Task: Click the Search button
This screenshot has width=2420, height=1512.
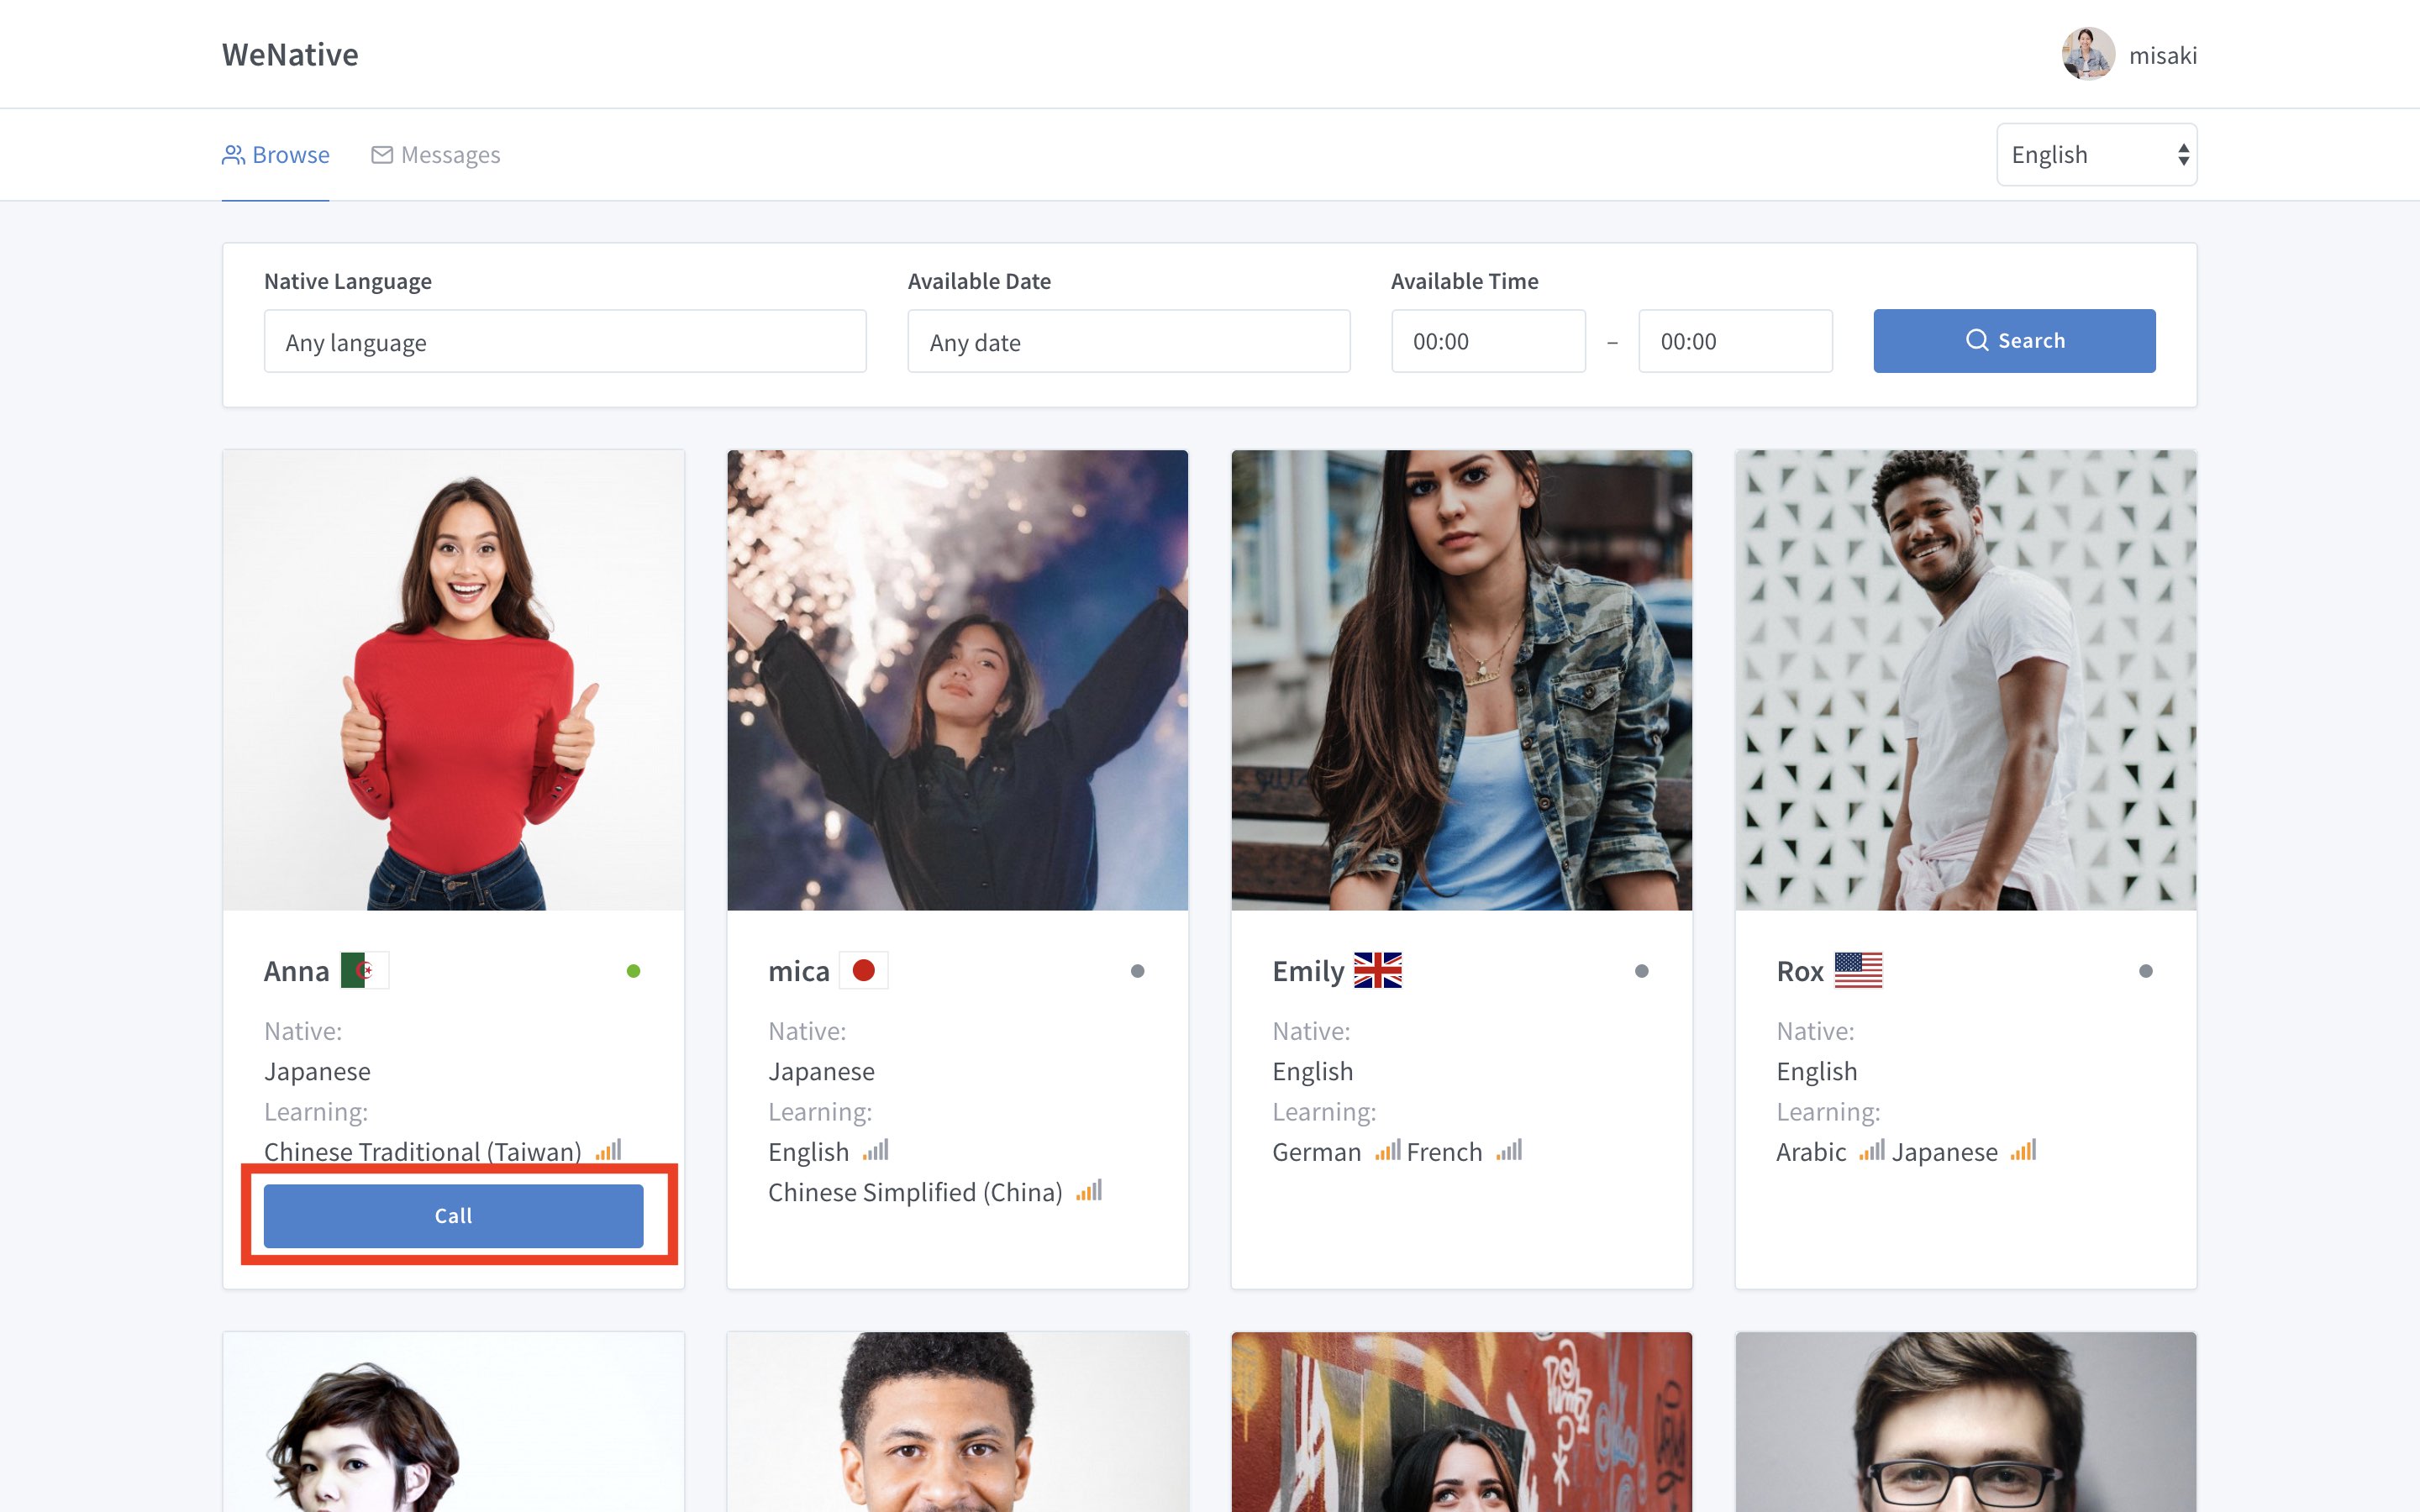Action: coord(2014,341)
